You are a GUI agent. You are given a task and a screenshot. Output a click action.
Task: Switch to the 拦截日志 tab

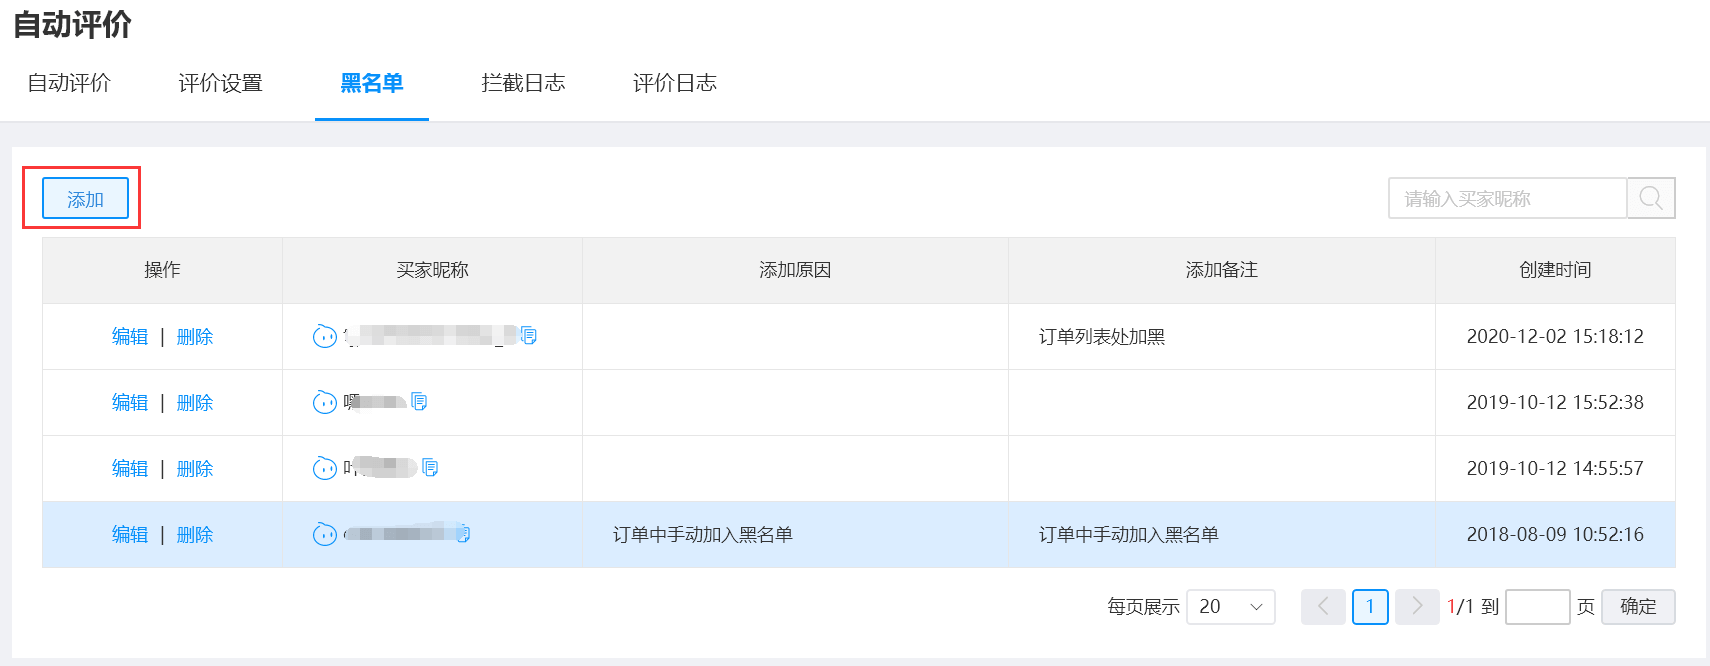523,83
